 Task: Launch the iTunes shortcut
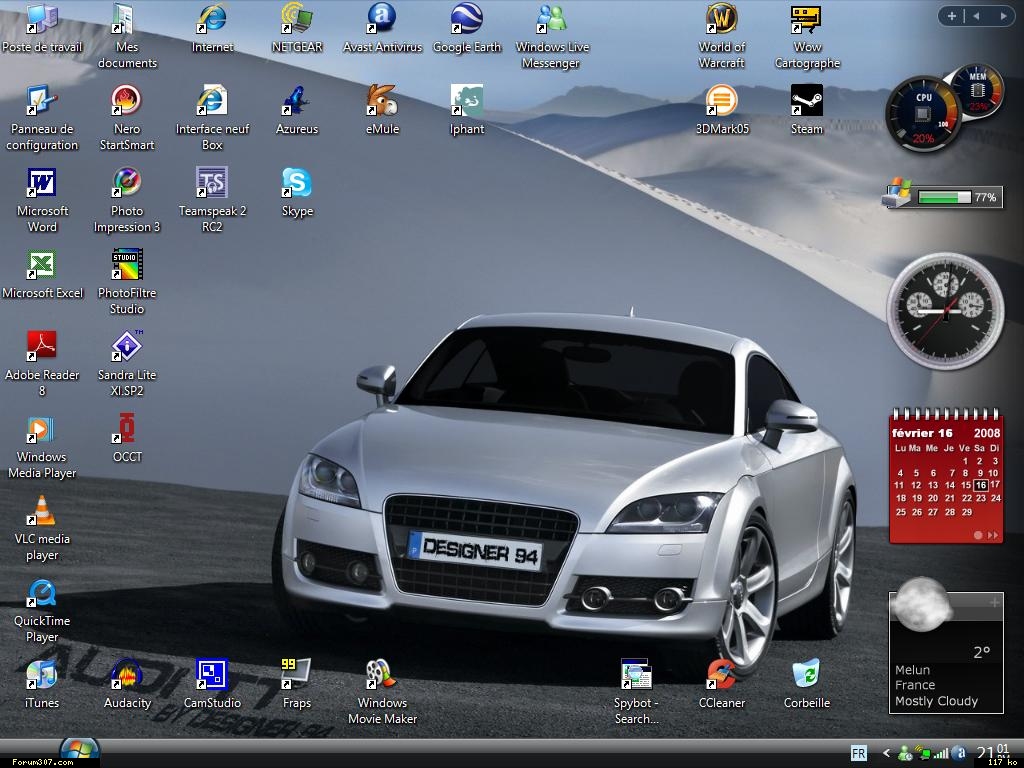click(42, 675)
